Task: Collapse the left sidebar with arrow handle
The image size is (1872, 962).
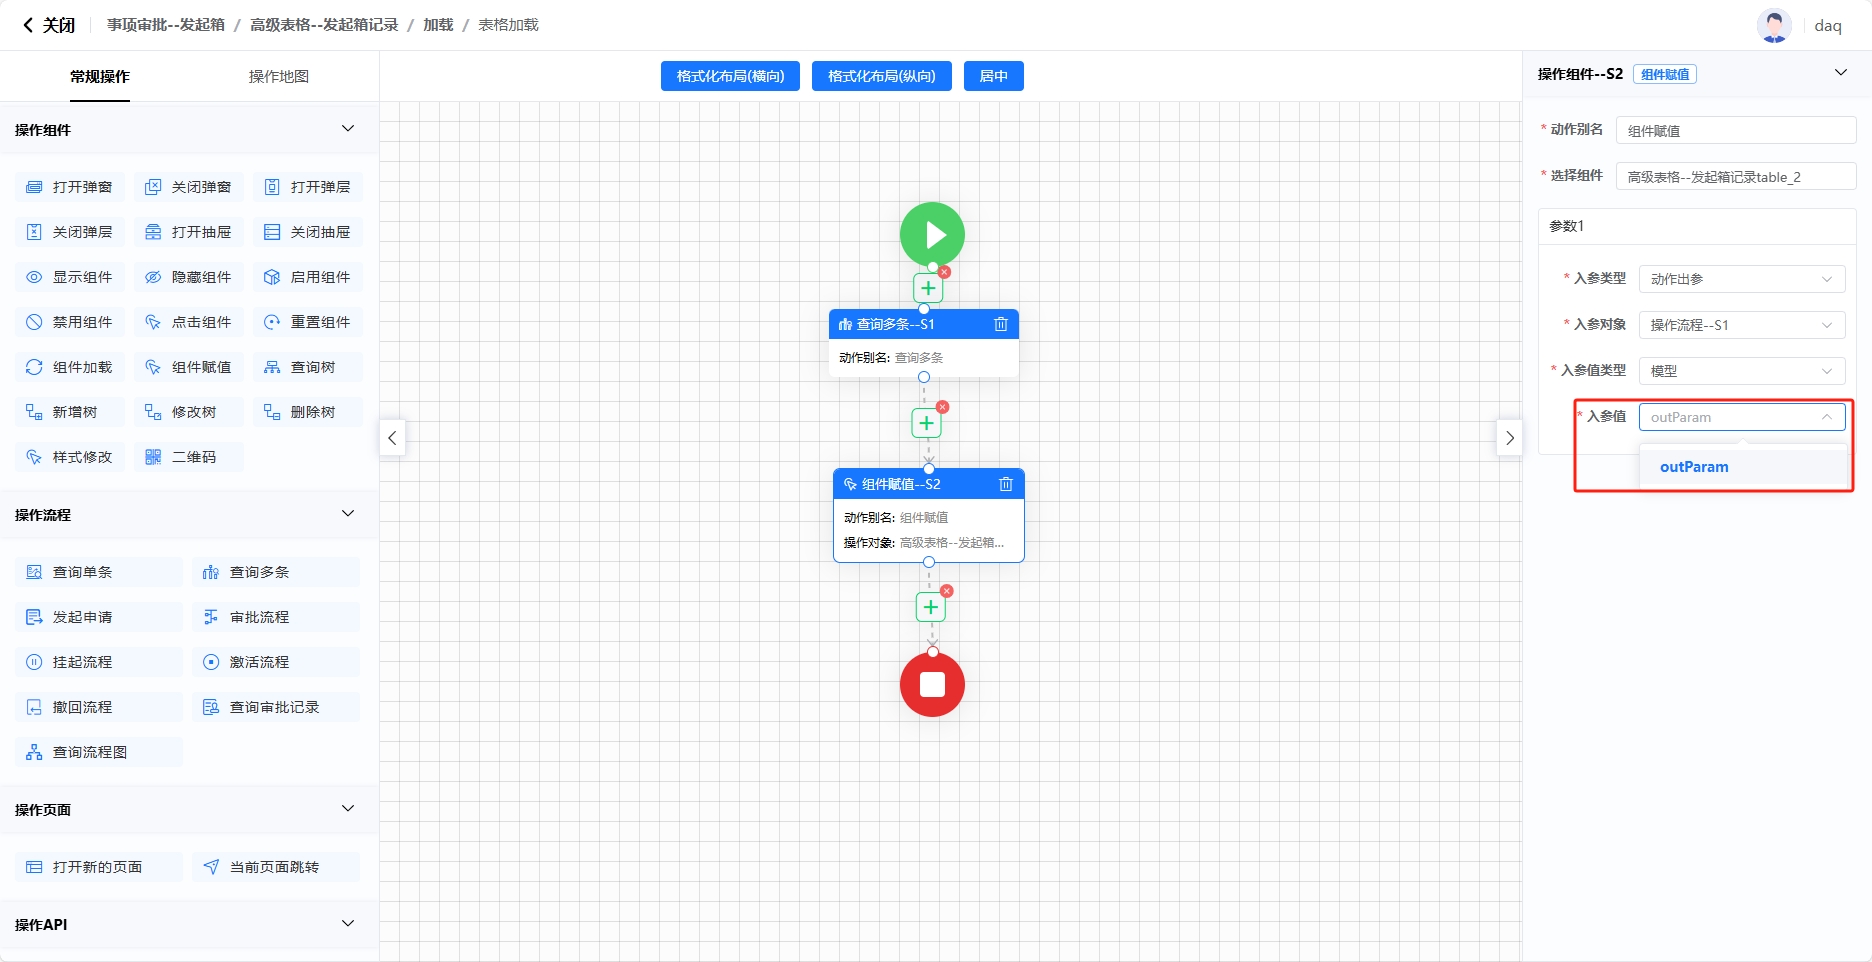Action: pyautogui.click(x=392, y=438)
